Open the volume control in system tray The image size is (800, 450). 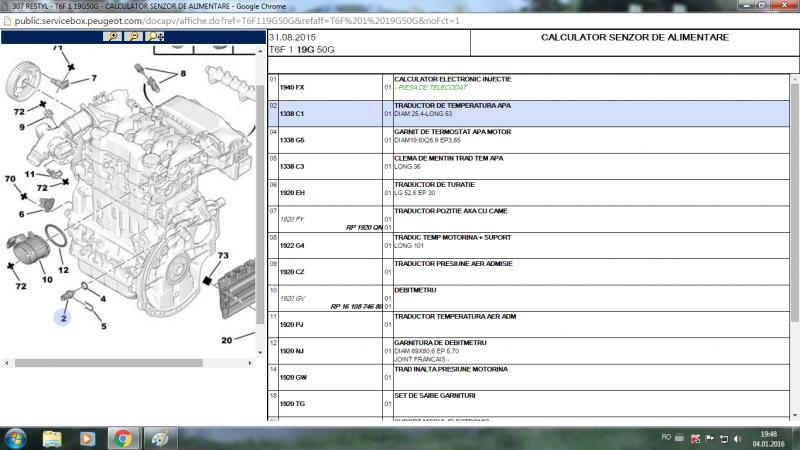point(738,438)
